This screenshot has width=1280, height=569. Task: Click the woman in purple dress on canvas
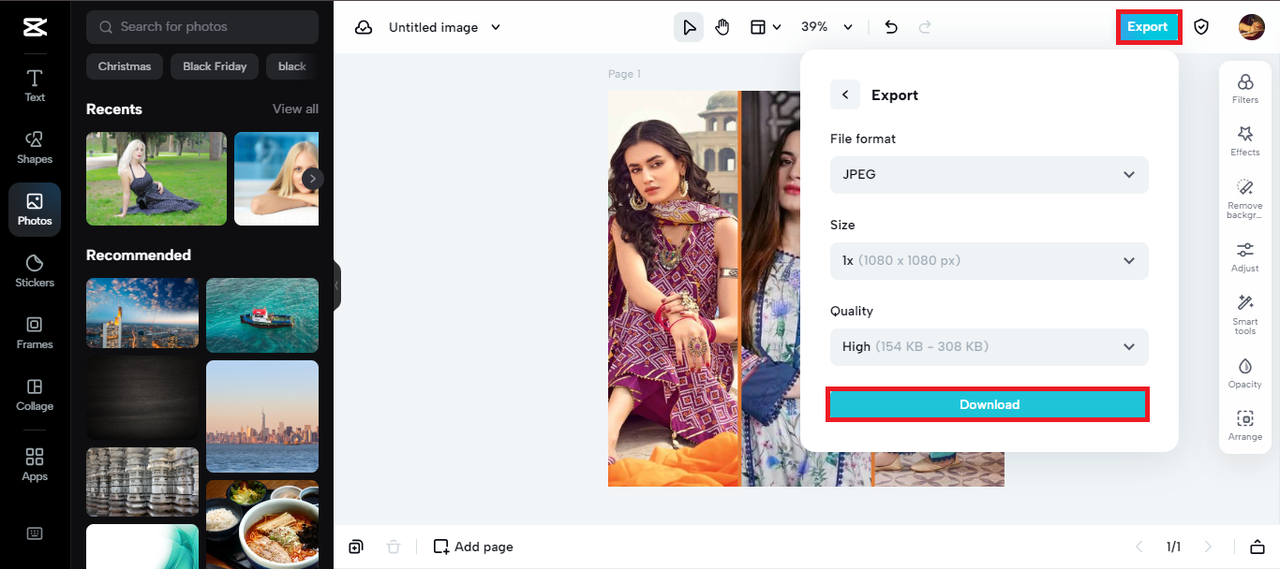click(672, 288)
